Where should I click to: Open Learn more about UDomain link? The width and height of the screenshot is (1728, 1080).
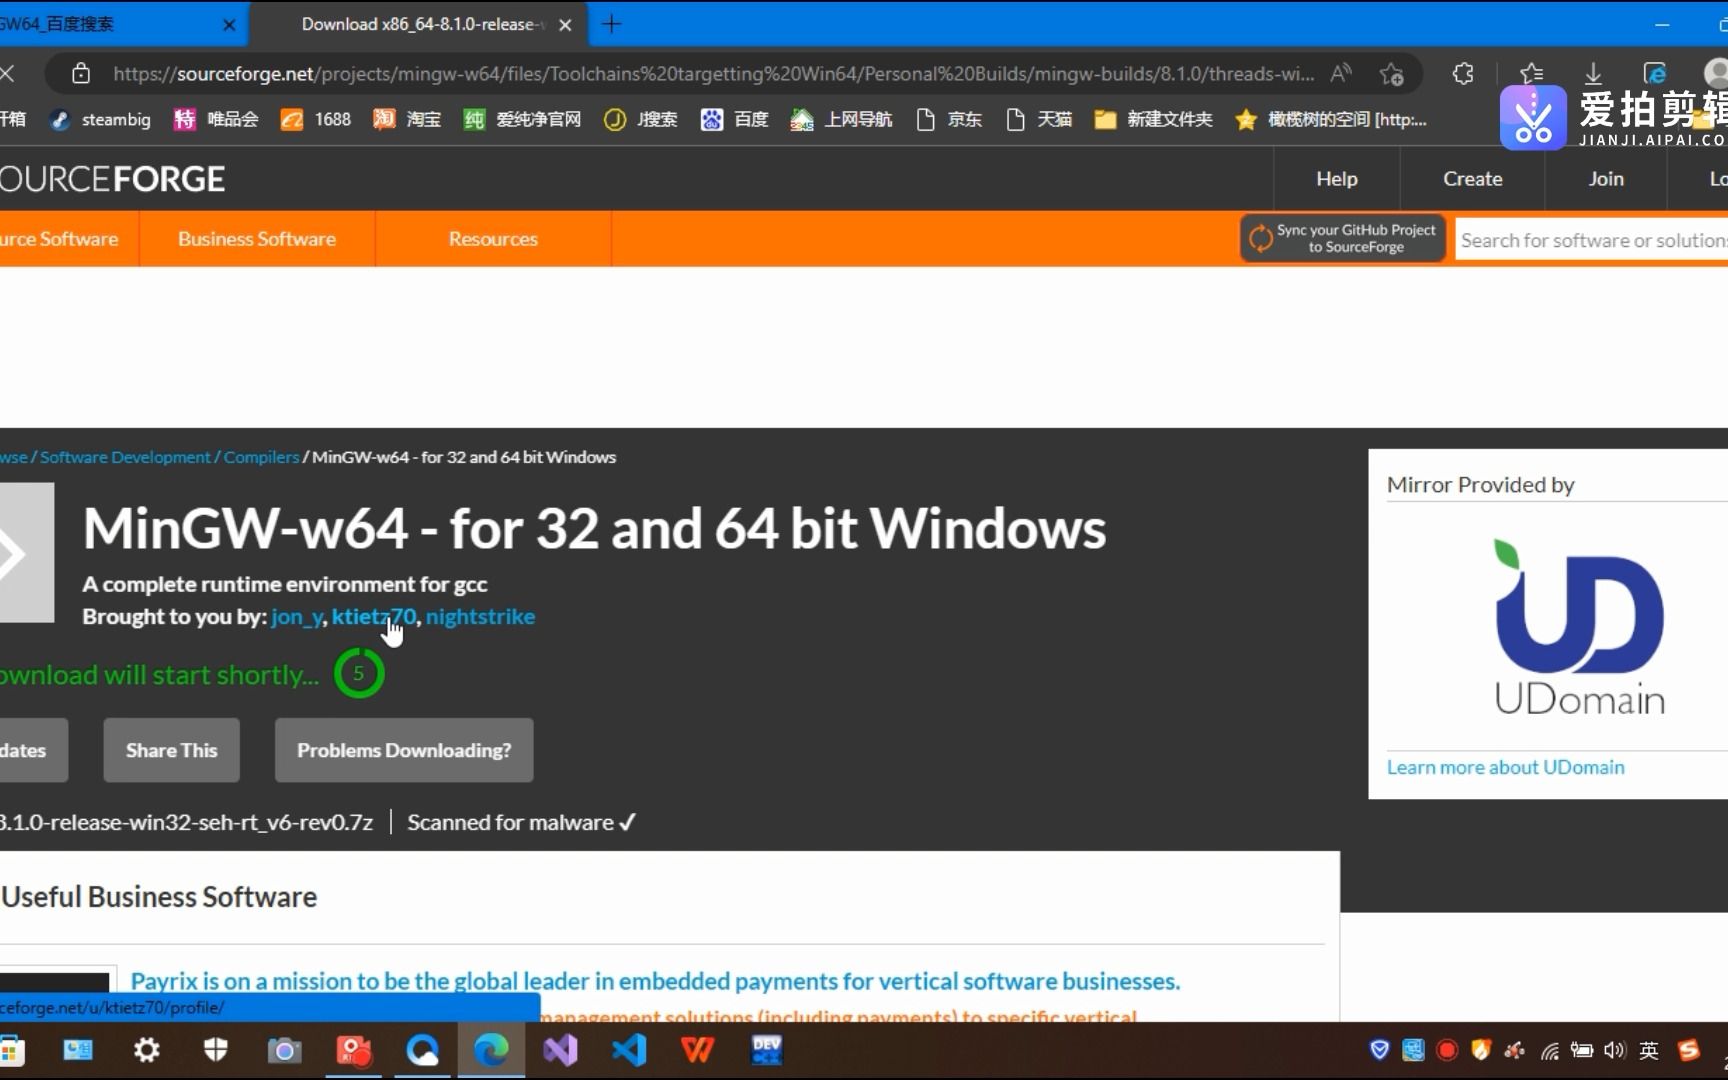(x=1505, y=767)
